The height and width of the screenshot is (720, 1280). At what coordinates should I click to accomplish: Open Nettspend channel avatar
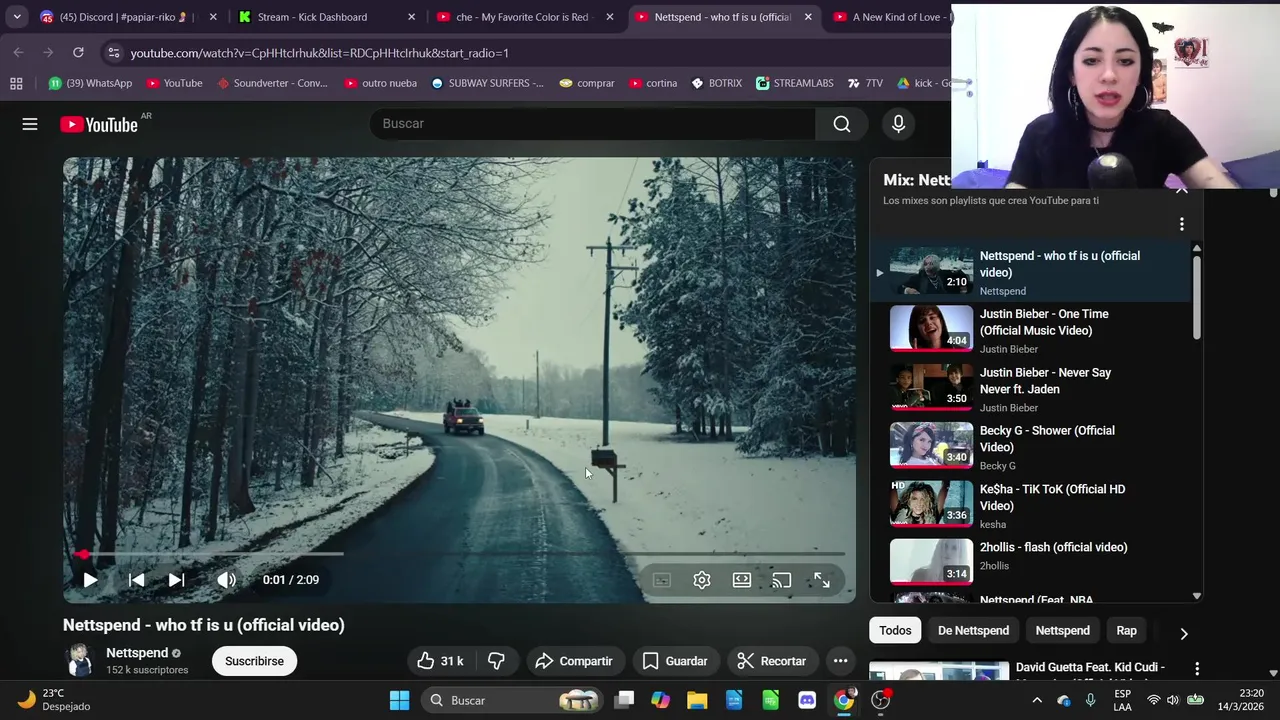point(80,661)
